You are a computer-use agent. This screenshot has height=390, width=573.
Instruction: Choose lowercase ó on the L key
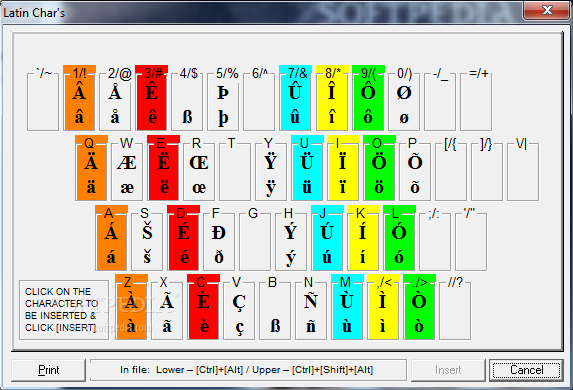[399, 257]
